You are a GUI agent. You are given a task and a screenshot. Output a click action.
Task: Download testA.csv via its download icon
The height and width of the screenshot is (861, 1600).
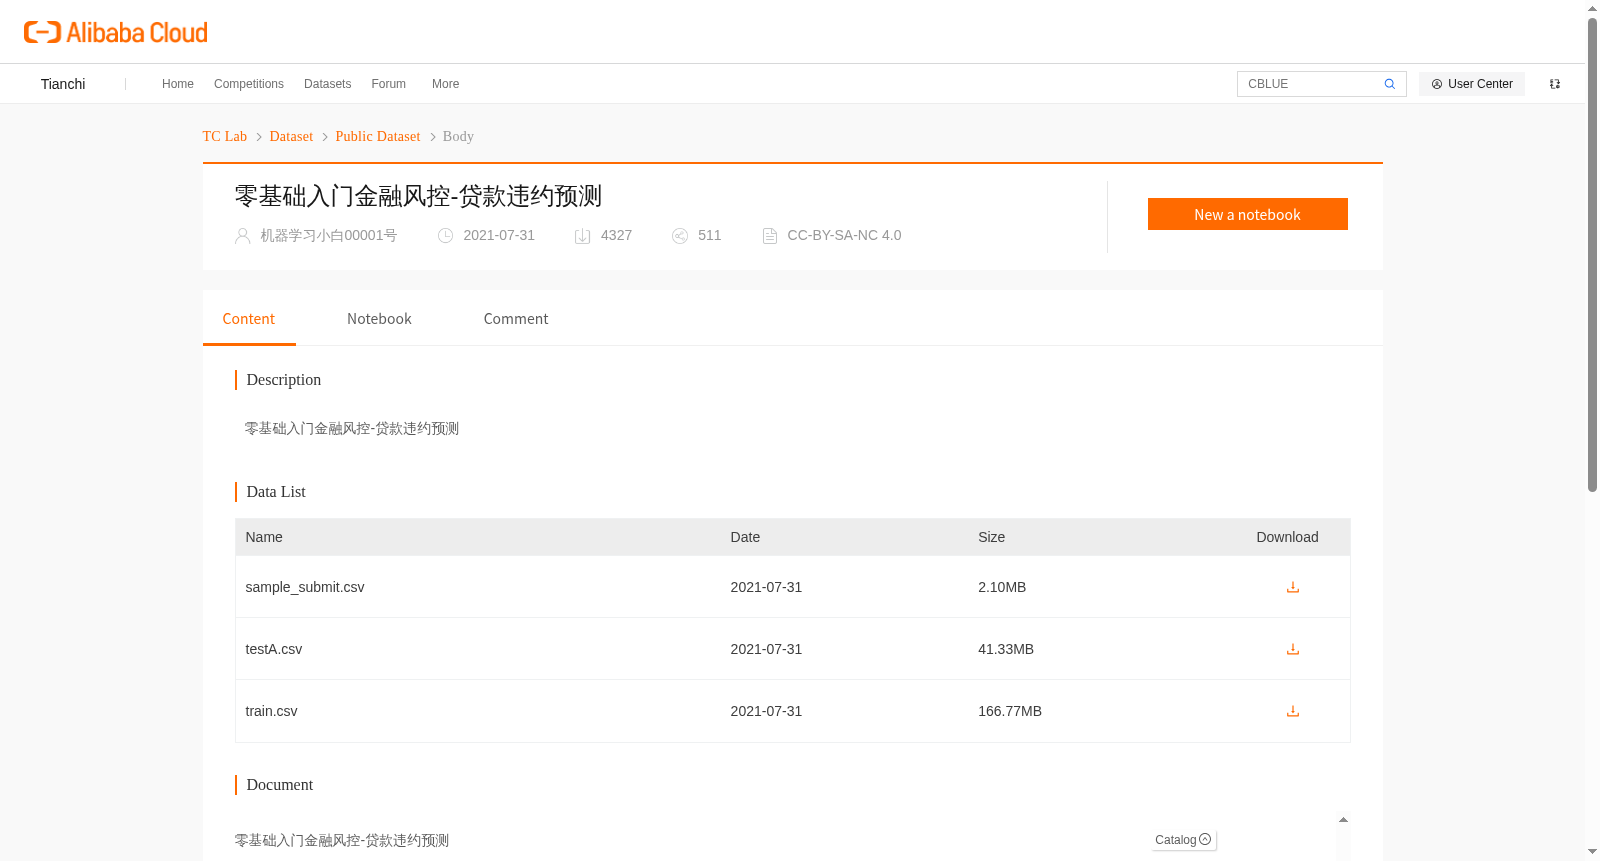pyautogui.click(x=1293, y=649)
